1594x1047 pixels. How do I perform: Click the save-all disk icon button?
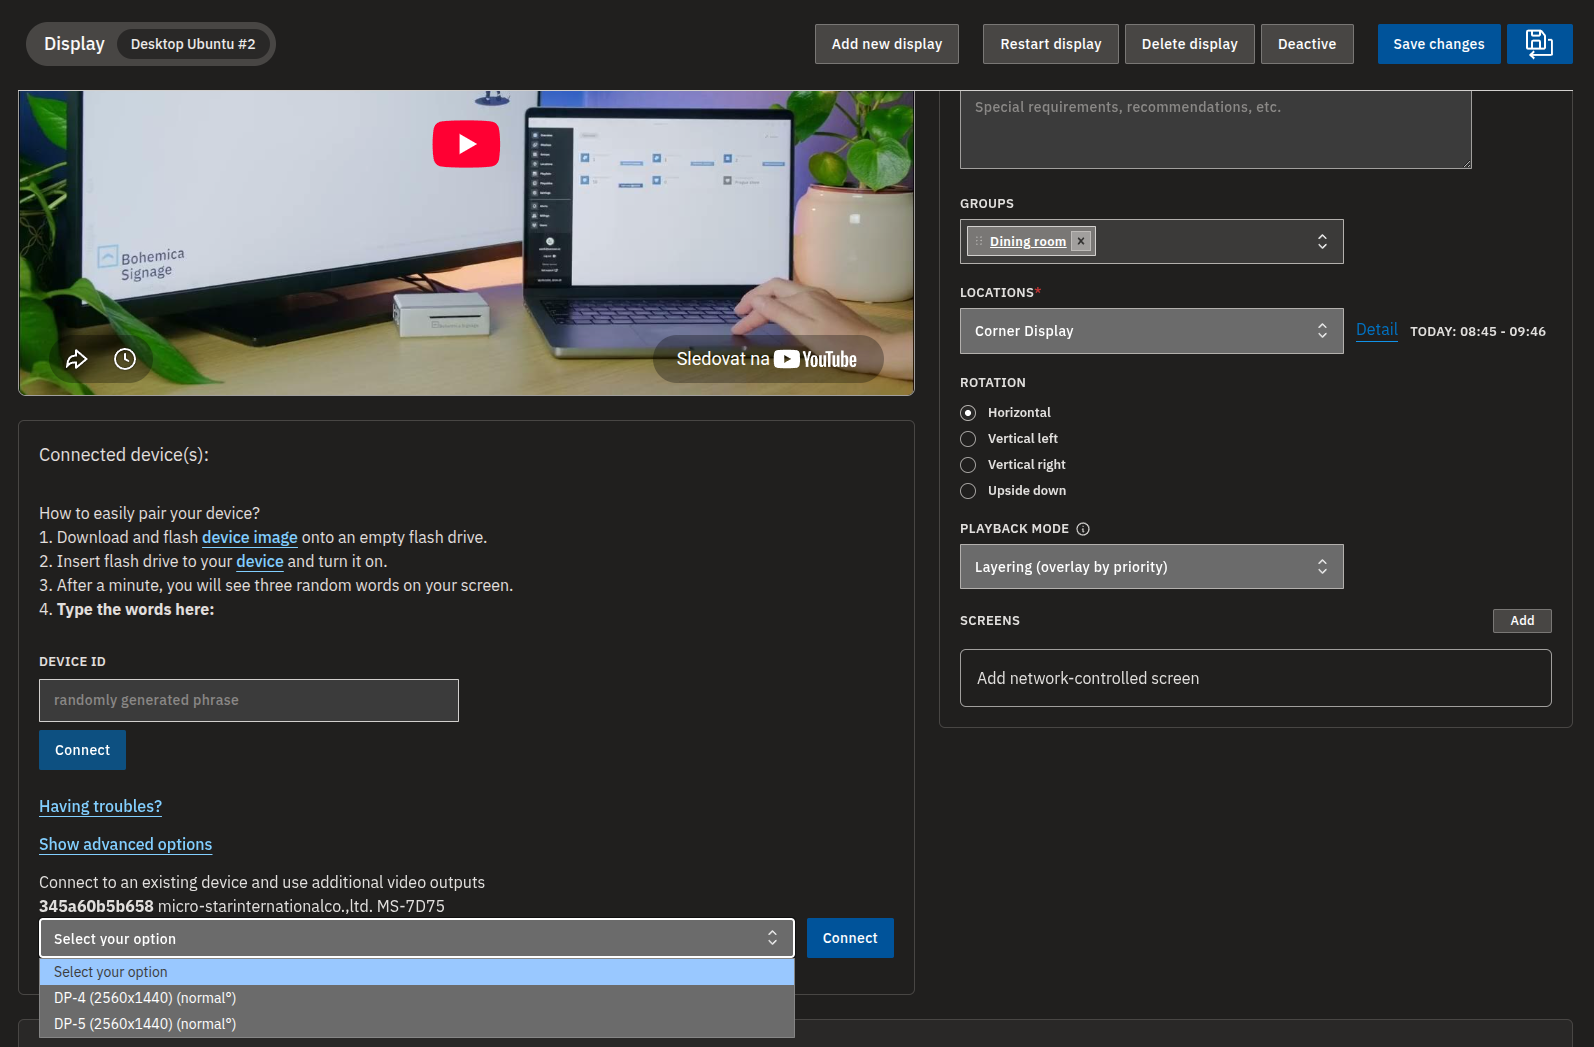click(x=1539, y=44)
